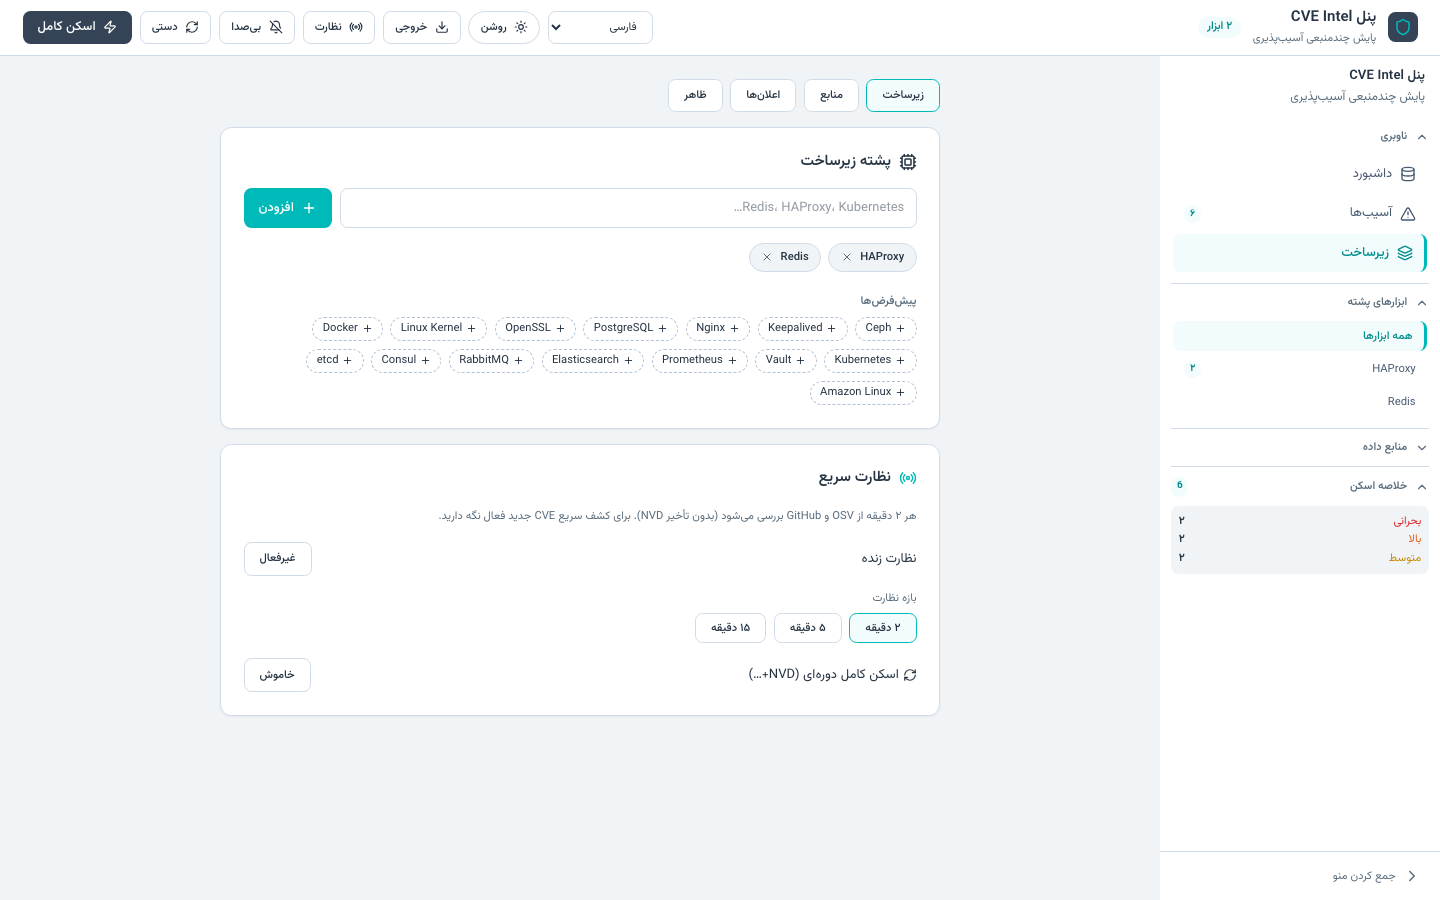Add OpenSSL preset with its plus icon
The height and width of the screenshot is (900, 1440).
[x=560, y=328]
